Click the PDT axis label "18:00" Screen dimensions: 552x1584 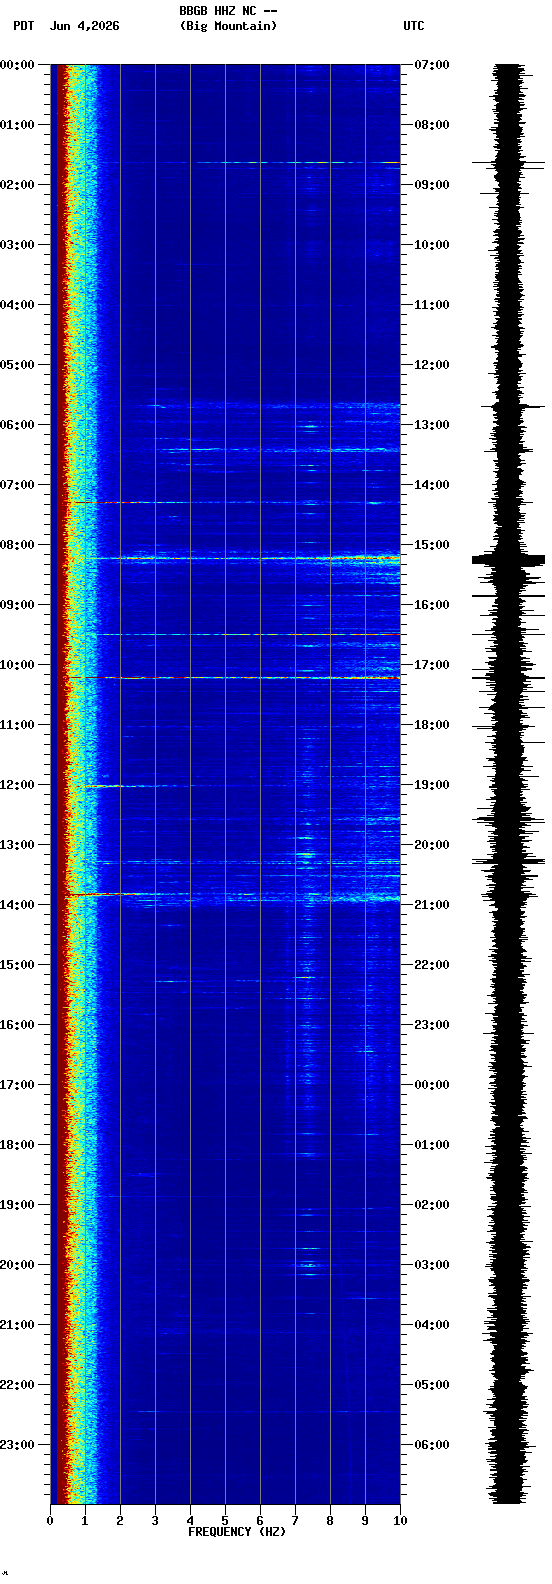(17, 1145)
